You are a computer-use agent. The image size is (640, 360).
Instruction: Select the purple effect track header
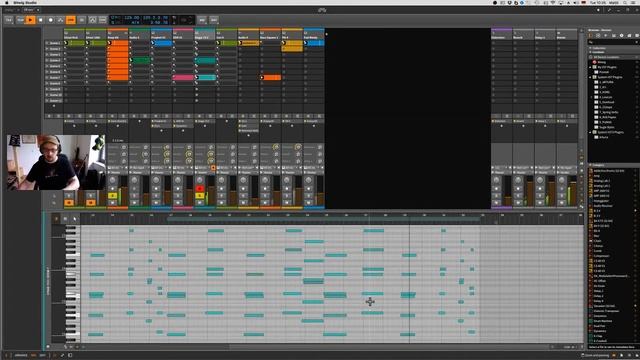[501, 35]
